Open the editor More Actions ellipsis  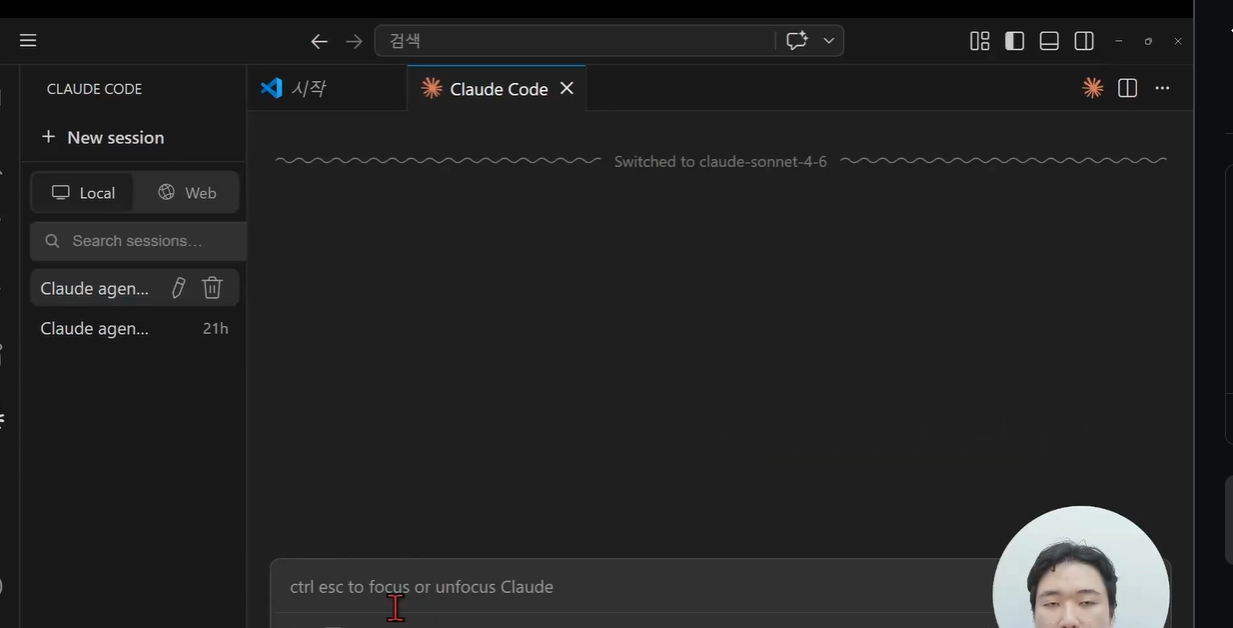tap(1162, 88)
